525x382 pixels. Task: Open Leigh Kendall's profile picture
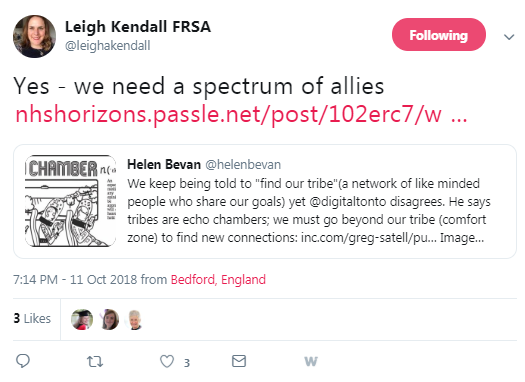(x=34, y=36)
